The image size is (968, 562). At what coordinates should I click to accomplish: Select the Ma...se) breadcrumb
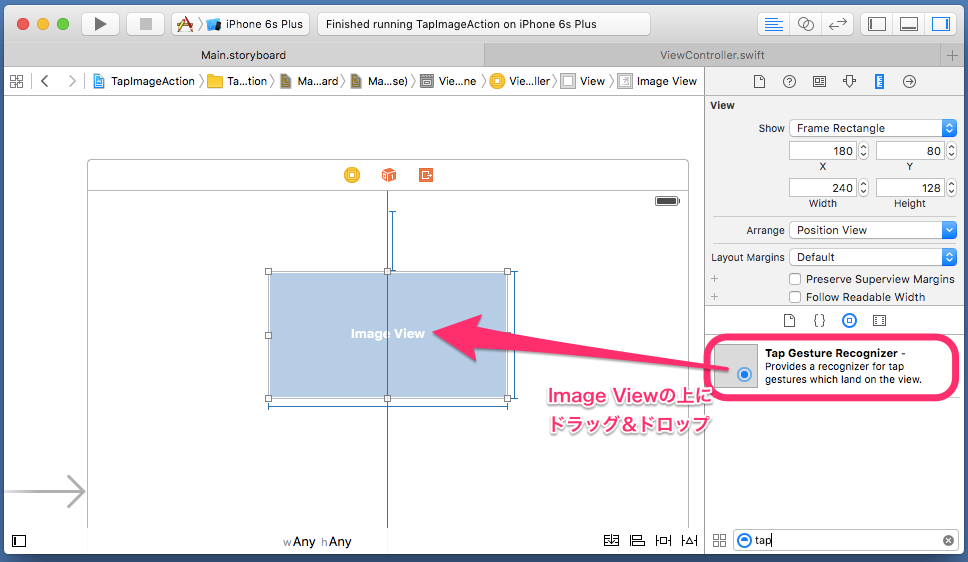[380, 81]
